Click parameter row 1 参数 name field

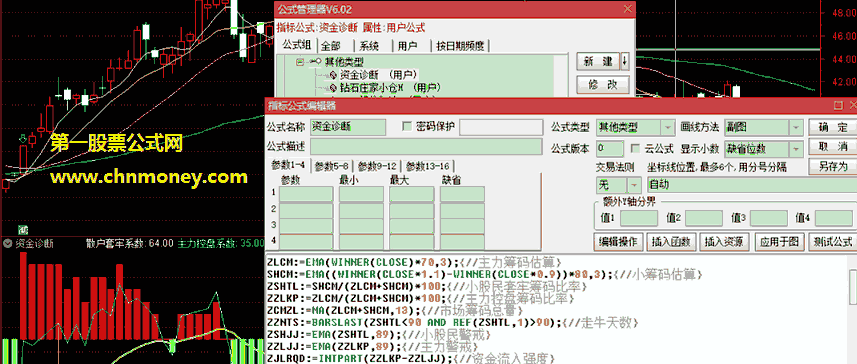coord(306,194)
